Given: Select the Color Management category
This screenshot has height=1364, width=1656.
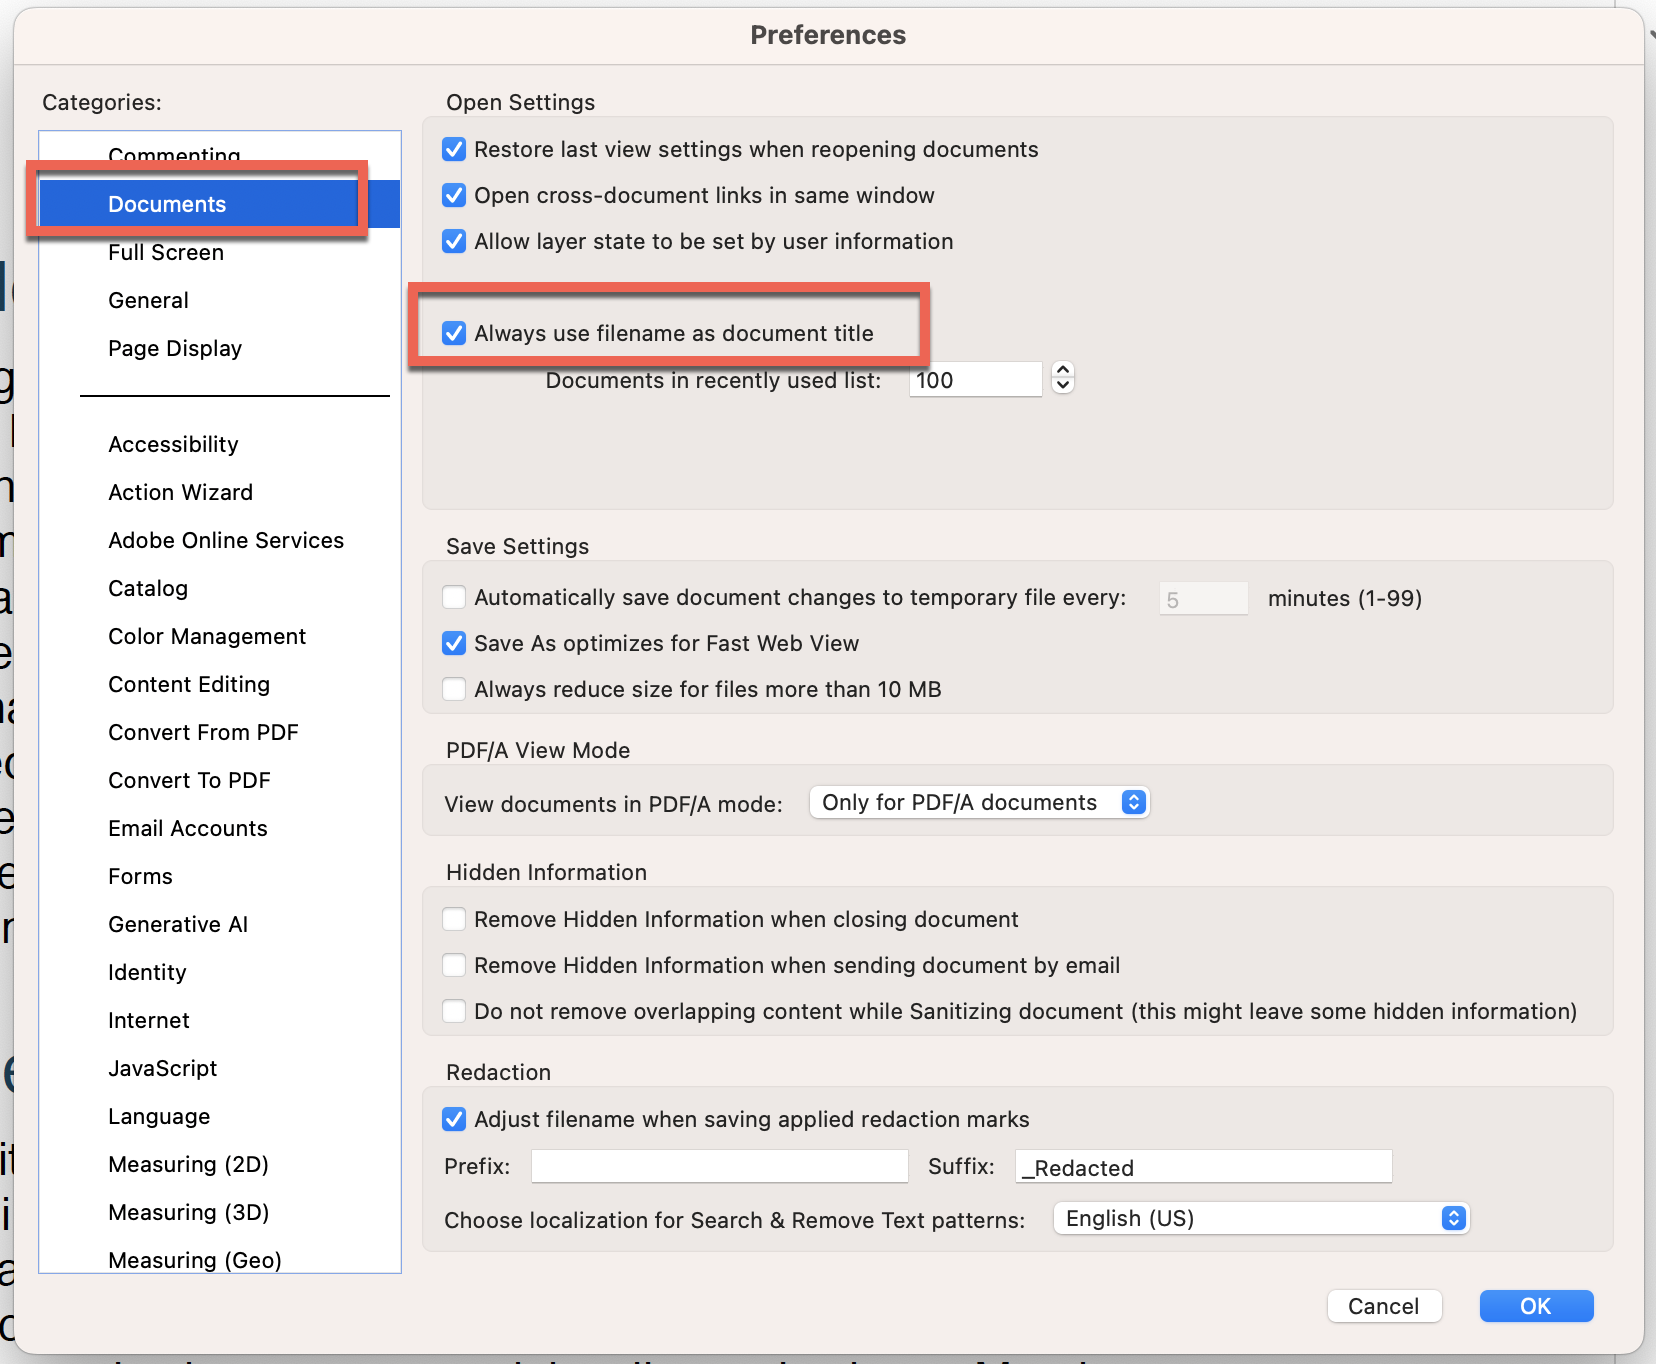Looking at the screenshot, I should (x=206, y=636).
